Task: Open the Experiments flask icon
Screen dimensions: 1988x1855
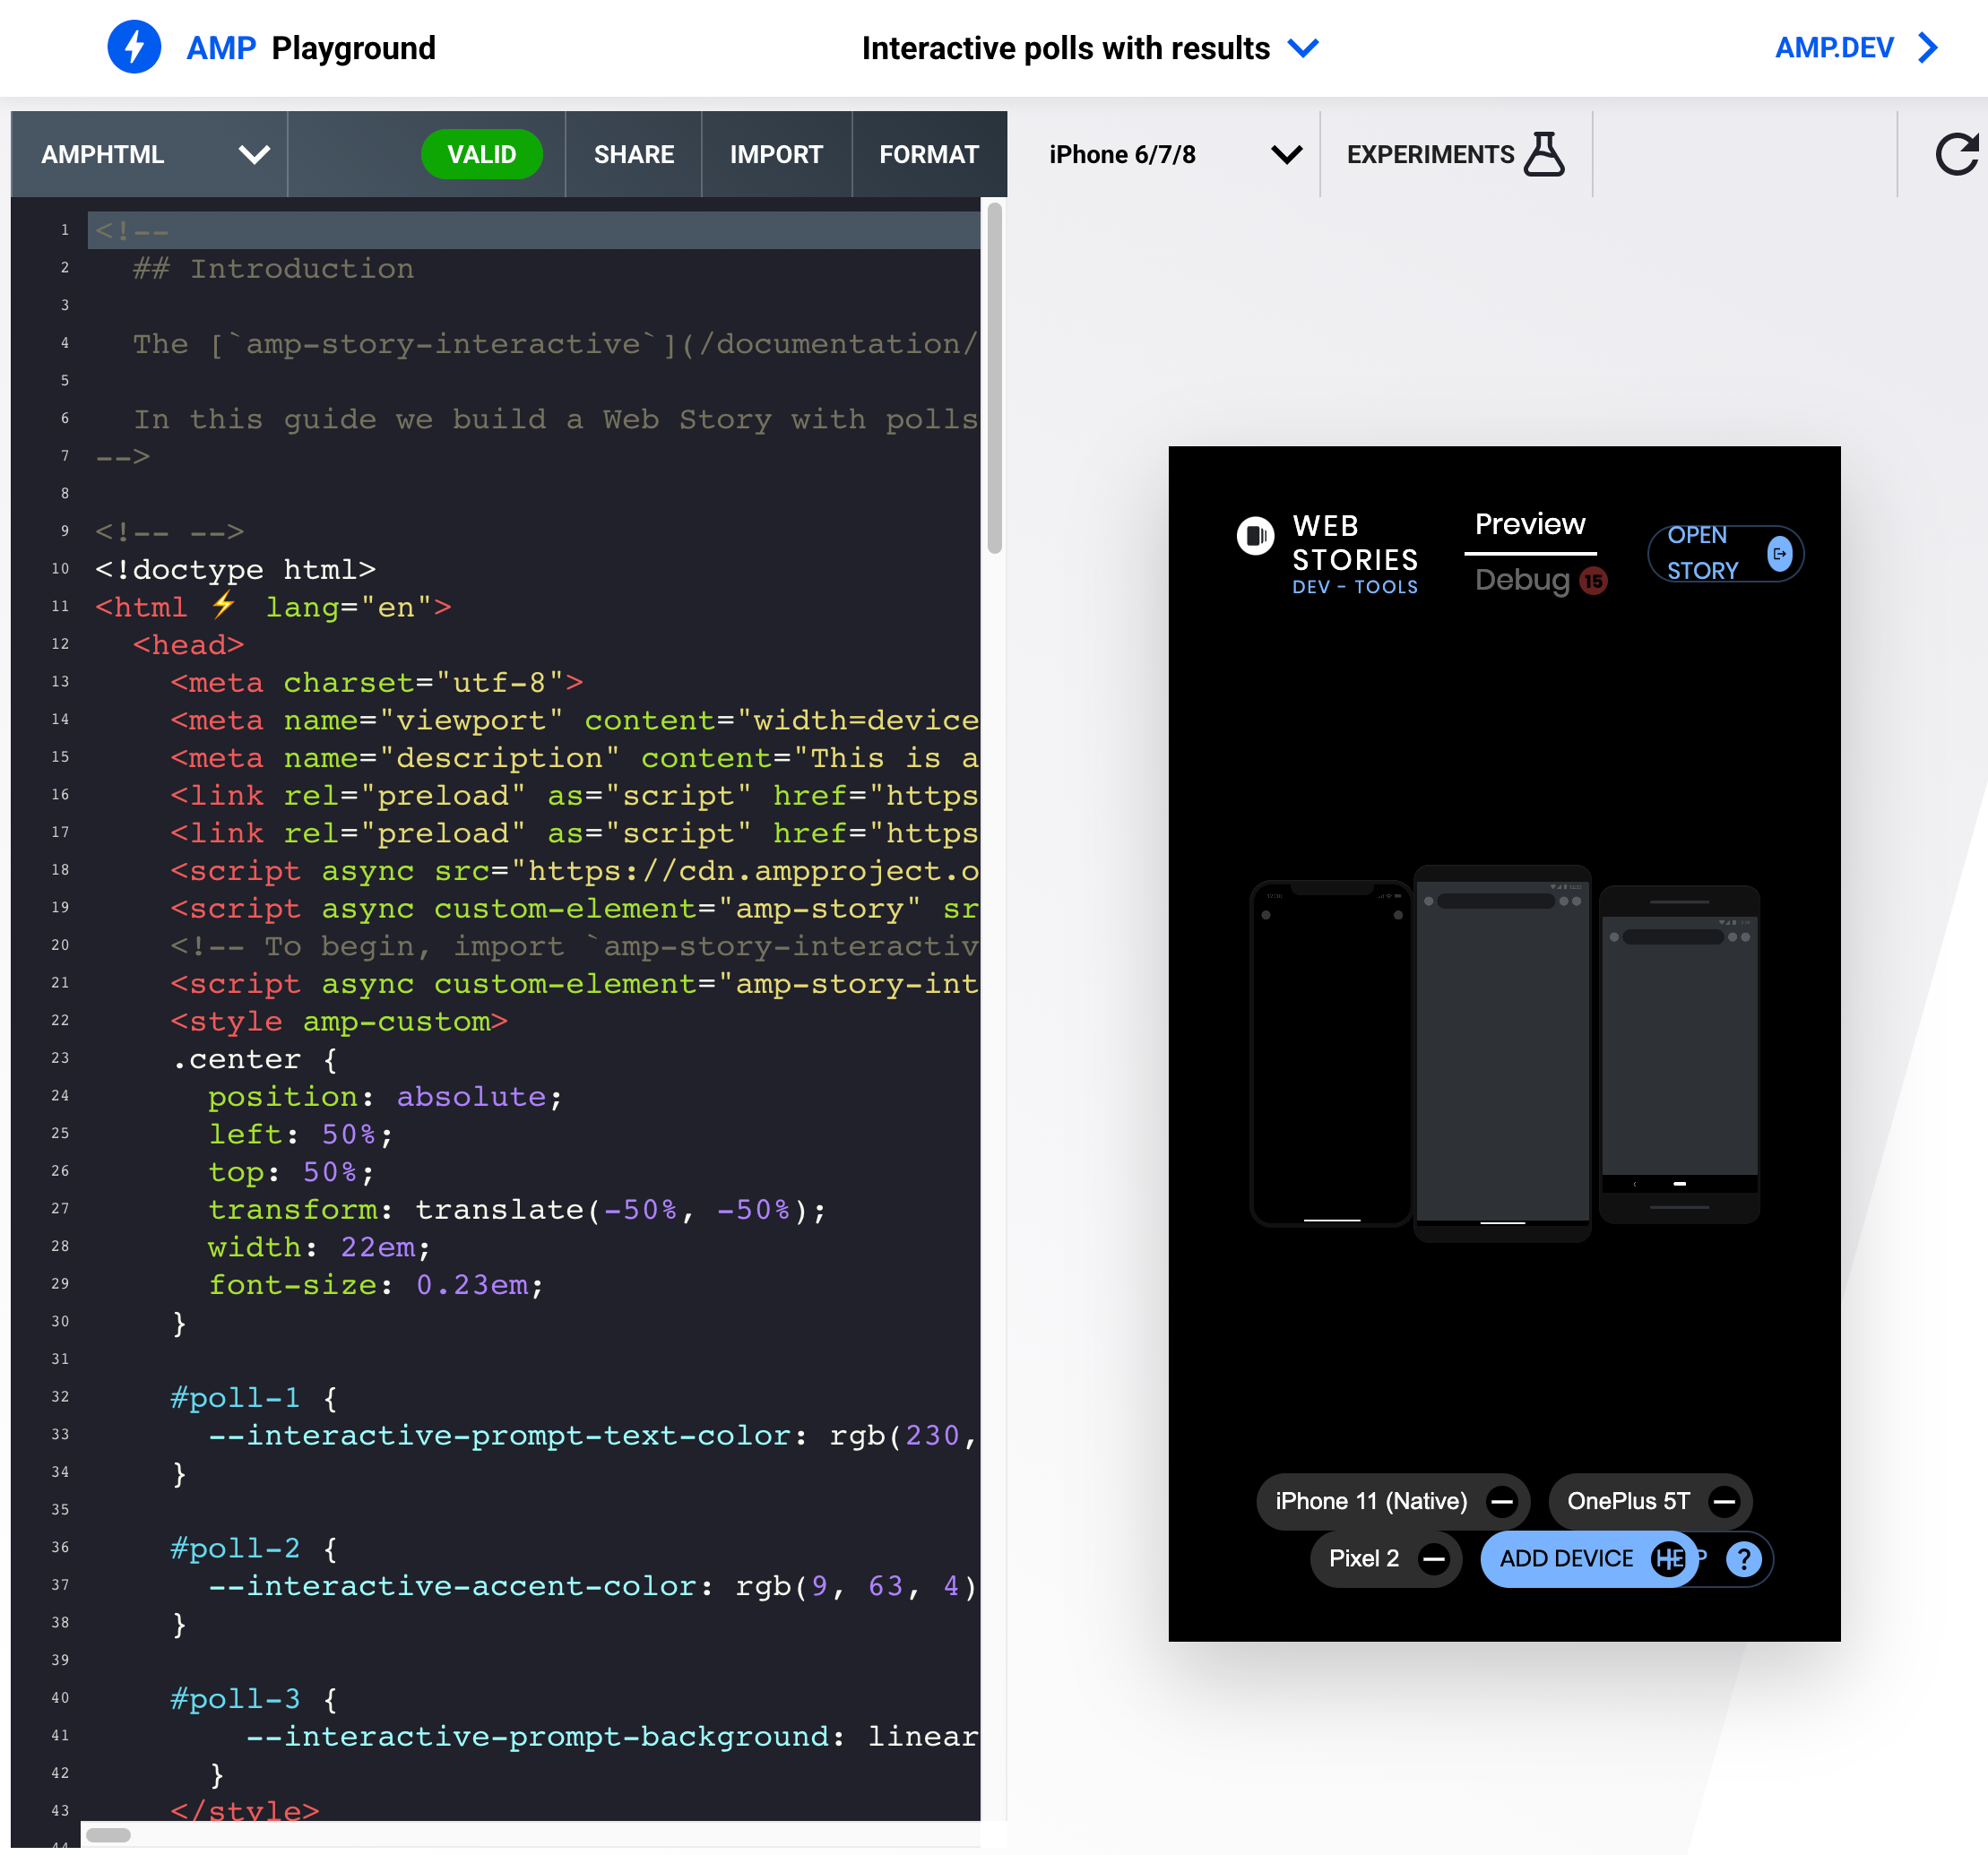Action: tap(1545, 153)
